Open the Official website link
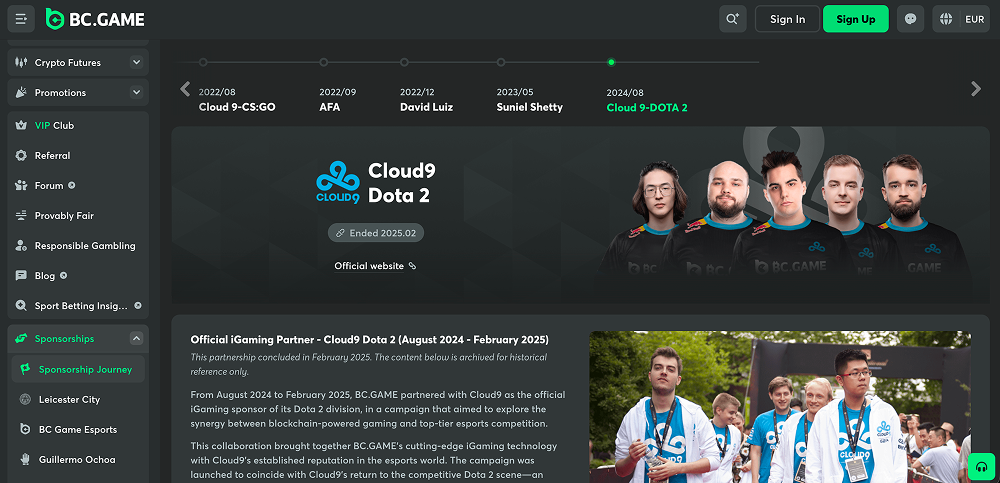Viewport: 1000px width, 483px height. [369, 266]
